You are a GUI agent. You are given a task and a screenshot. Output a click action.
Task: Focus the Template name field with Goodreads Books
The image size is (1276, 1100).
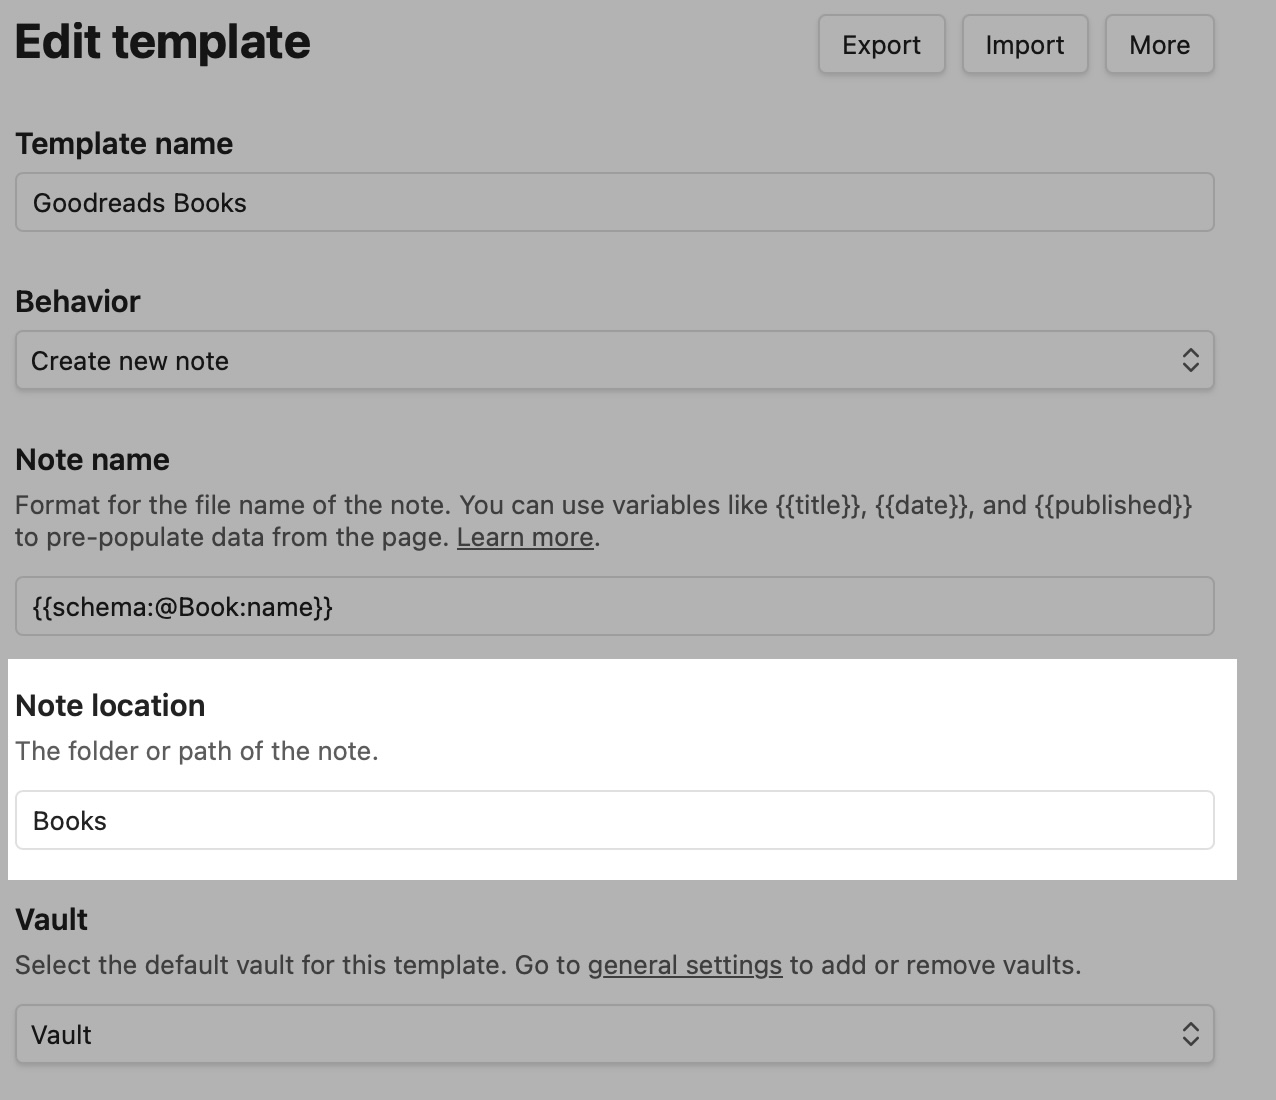[x=614, y=203]
